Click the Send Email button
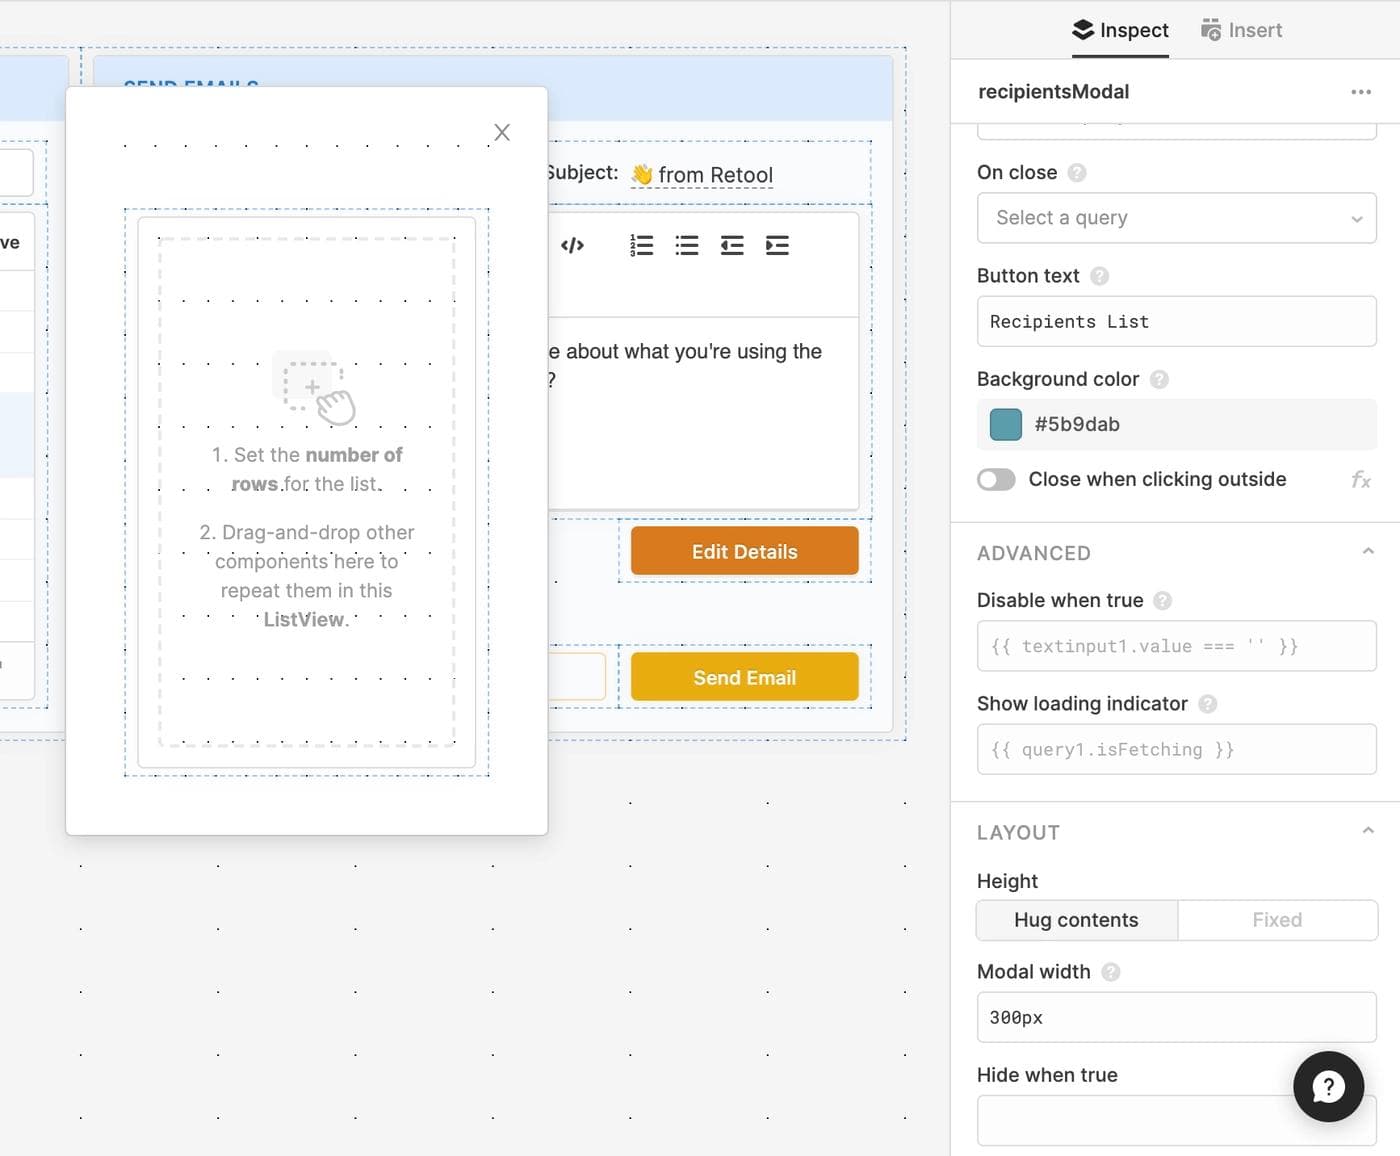 (744, 678)
